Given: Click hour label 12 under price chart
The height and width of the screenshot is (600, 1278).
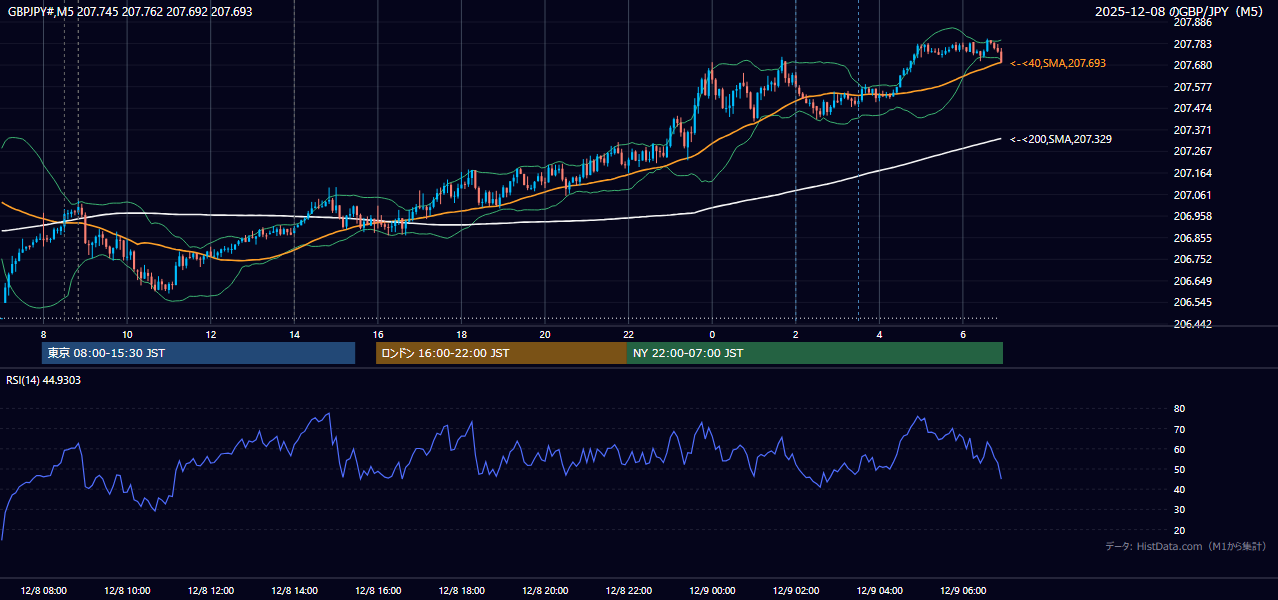Looking at the screenshot, I should pyautogui.click(x=211, y=334).
